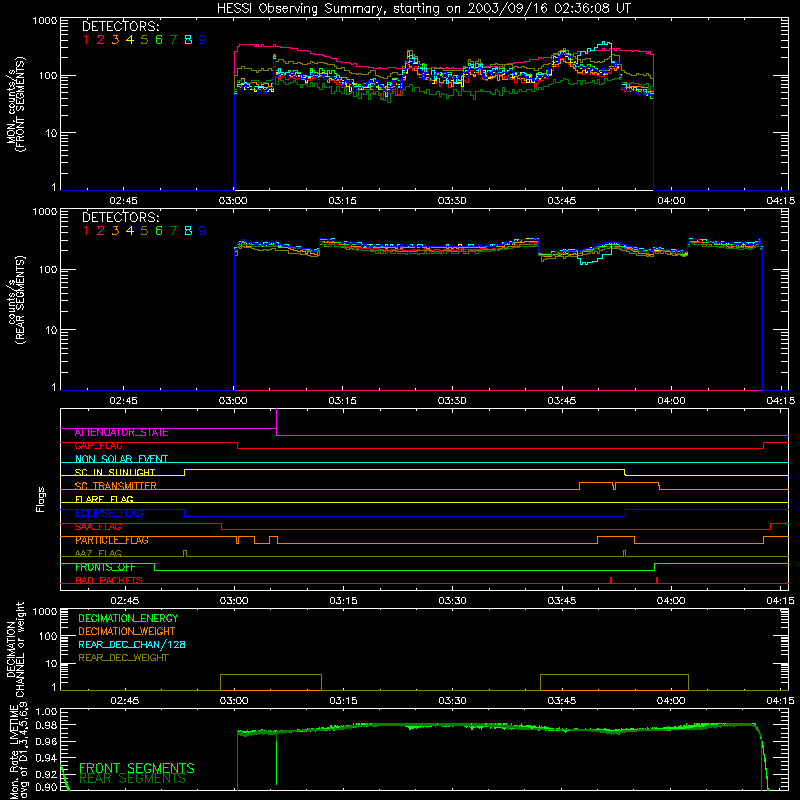Click the front segments y-axis title
This screenshot has width=800, height=800.
15,104
